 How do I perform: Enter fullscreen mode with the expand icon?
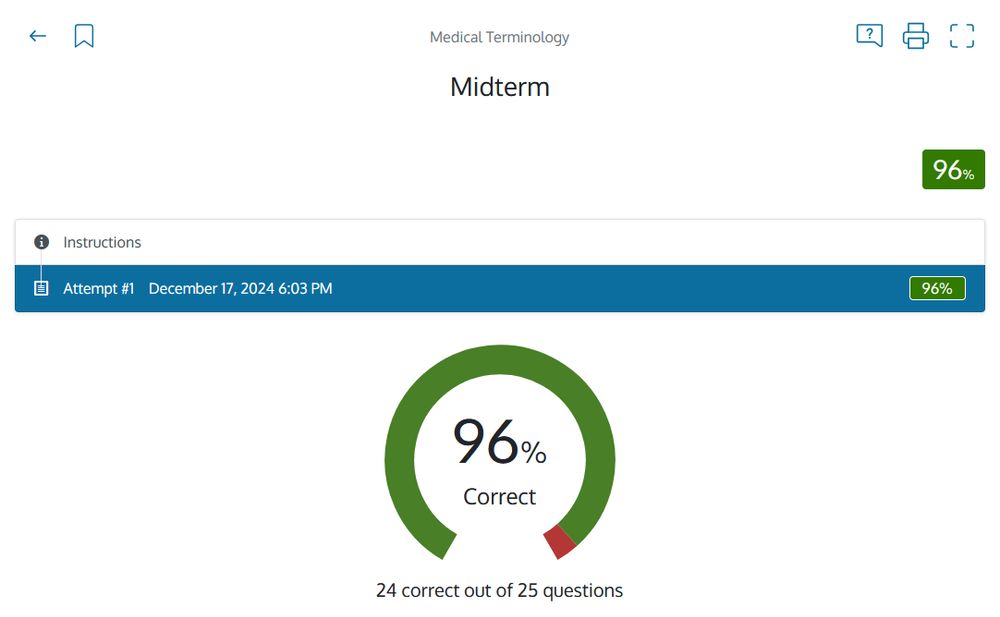[961, 35]
